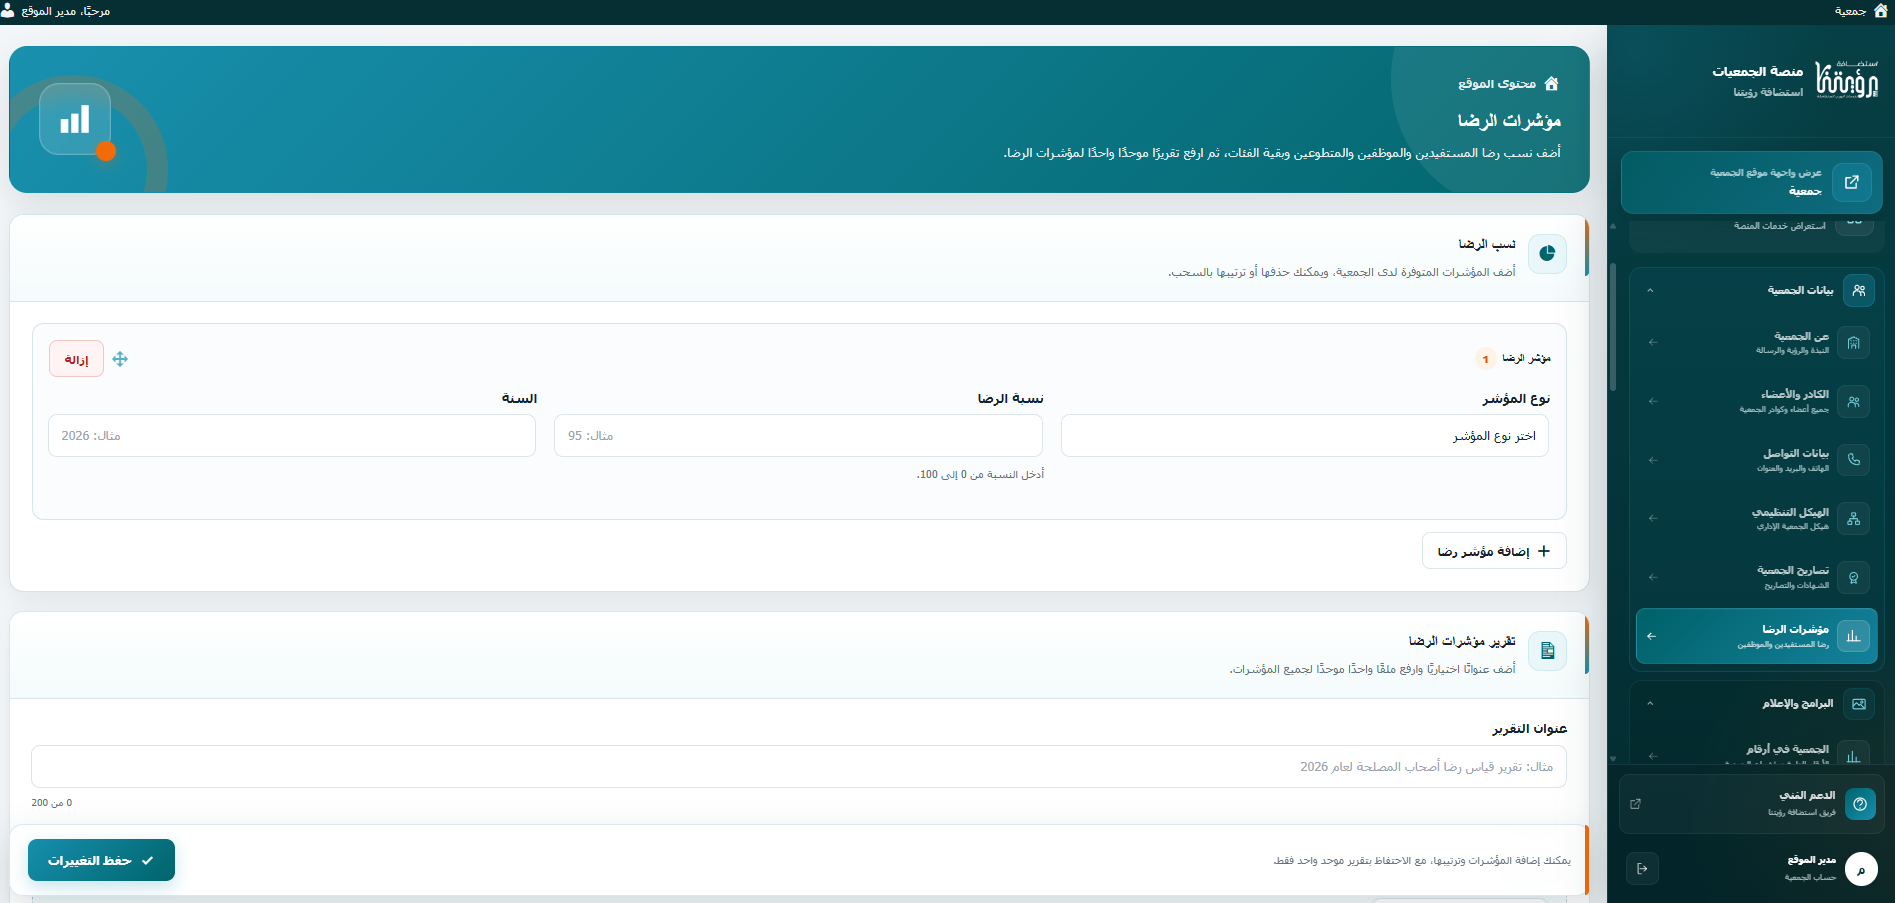
Task: Select عن الجمعية menu item
Action: pos(1757,343)
